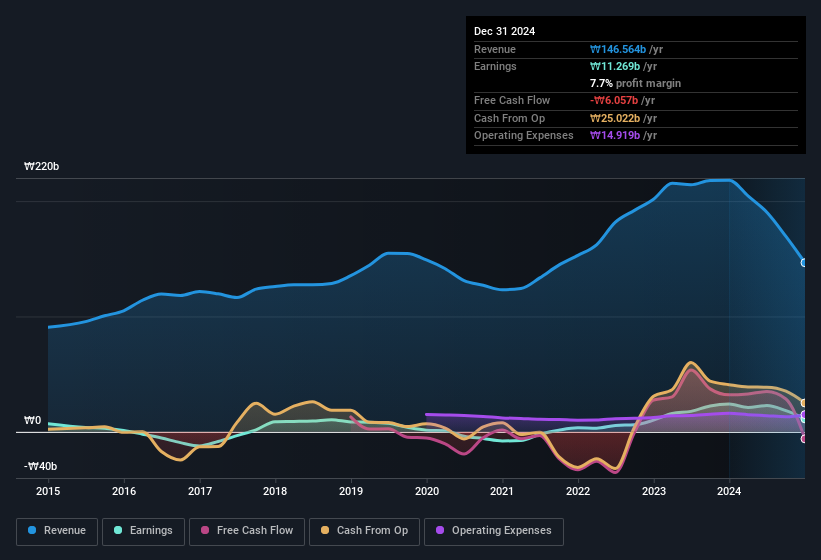Click the -₩6.057b free cash flow value
Image resolution: width=821 pixels, height=560 pixels.
pos(614,100)
